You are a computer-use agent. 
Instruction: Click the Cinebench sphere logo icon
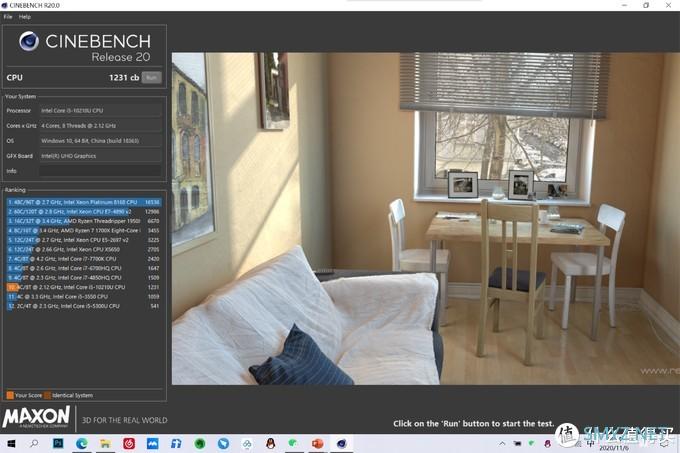29,42
